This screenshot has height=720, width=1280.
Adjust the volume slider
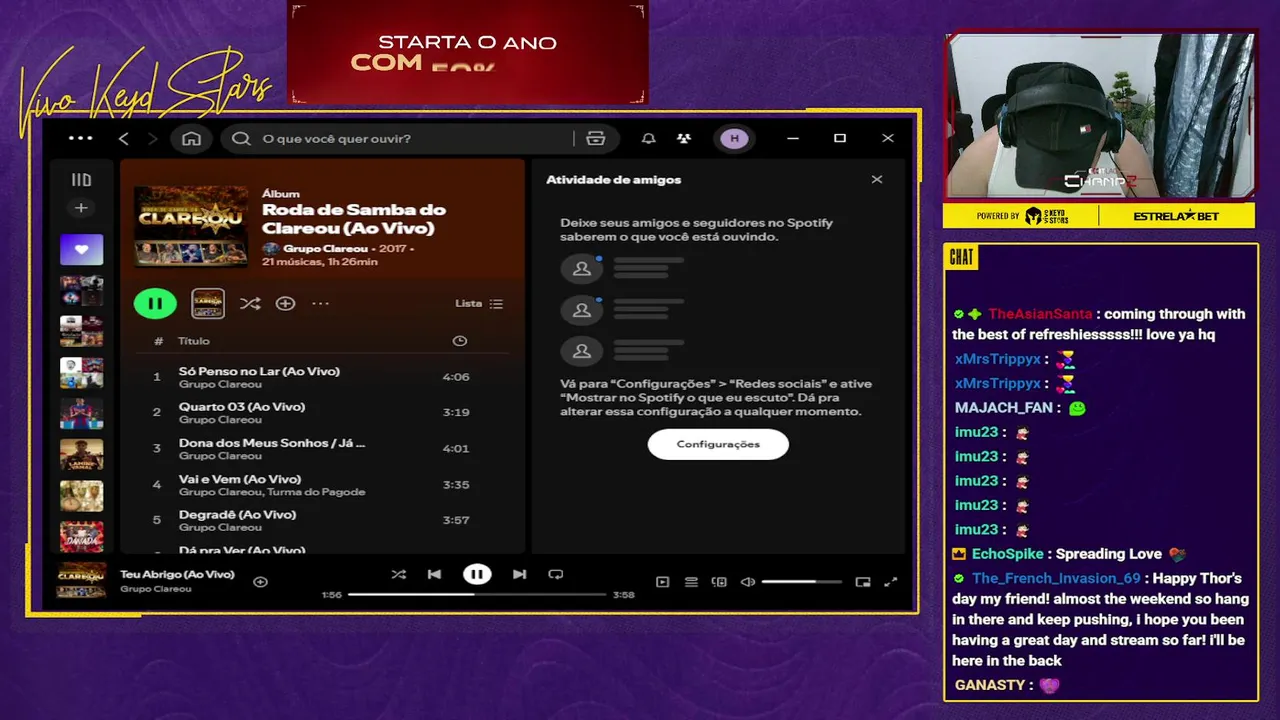(801, 582)
